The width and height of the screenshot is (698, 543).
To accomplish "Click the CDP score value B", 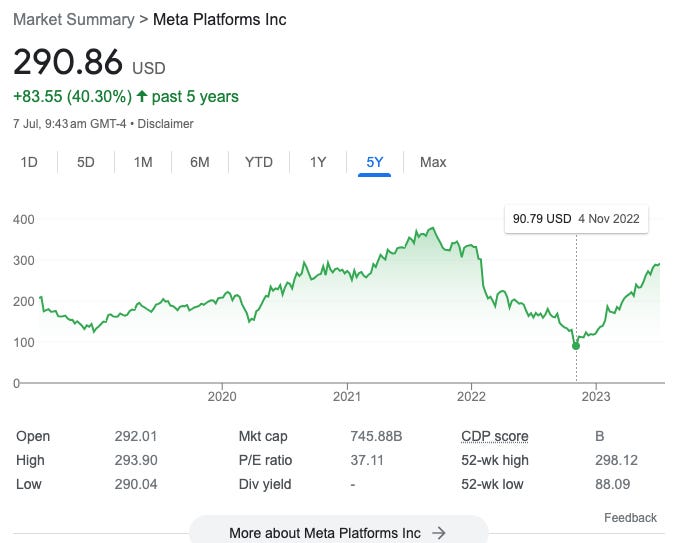I will [600, 436].
